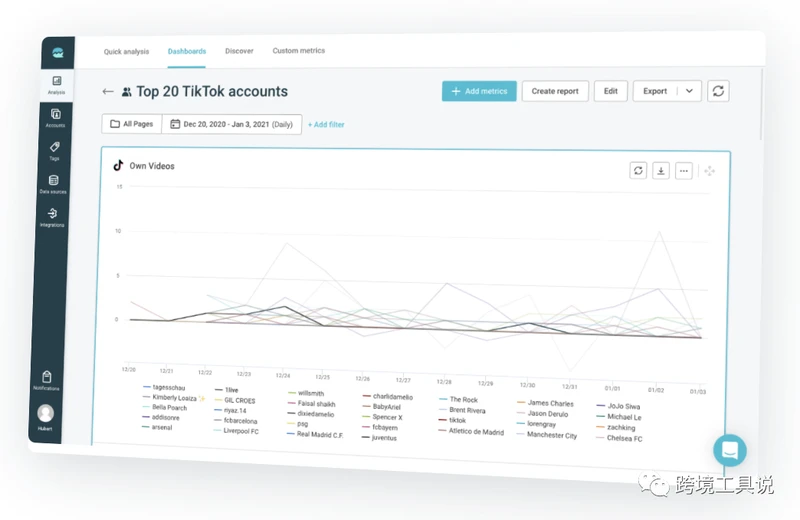Click the Brent Rivera legend entry
This screenshot has height=520, width=800.
tap(462, 410)
